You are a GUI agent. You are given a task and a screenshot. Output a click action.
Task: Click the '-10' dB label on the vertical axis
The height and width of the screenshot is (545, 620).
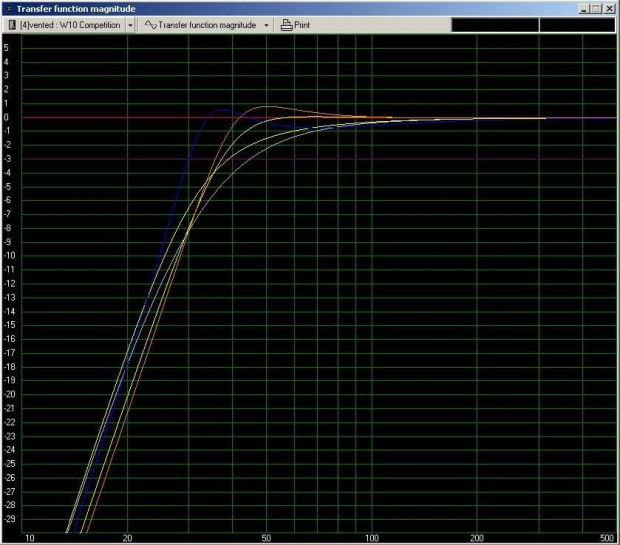coord(9,255)
